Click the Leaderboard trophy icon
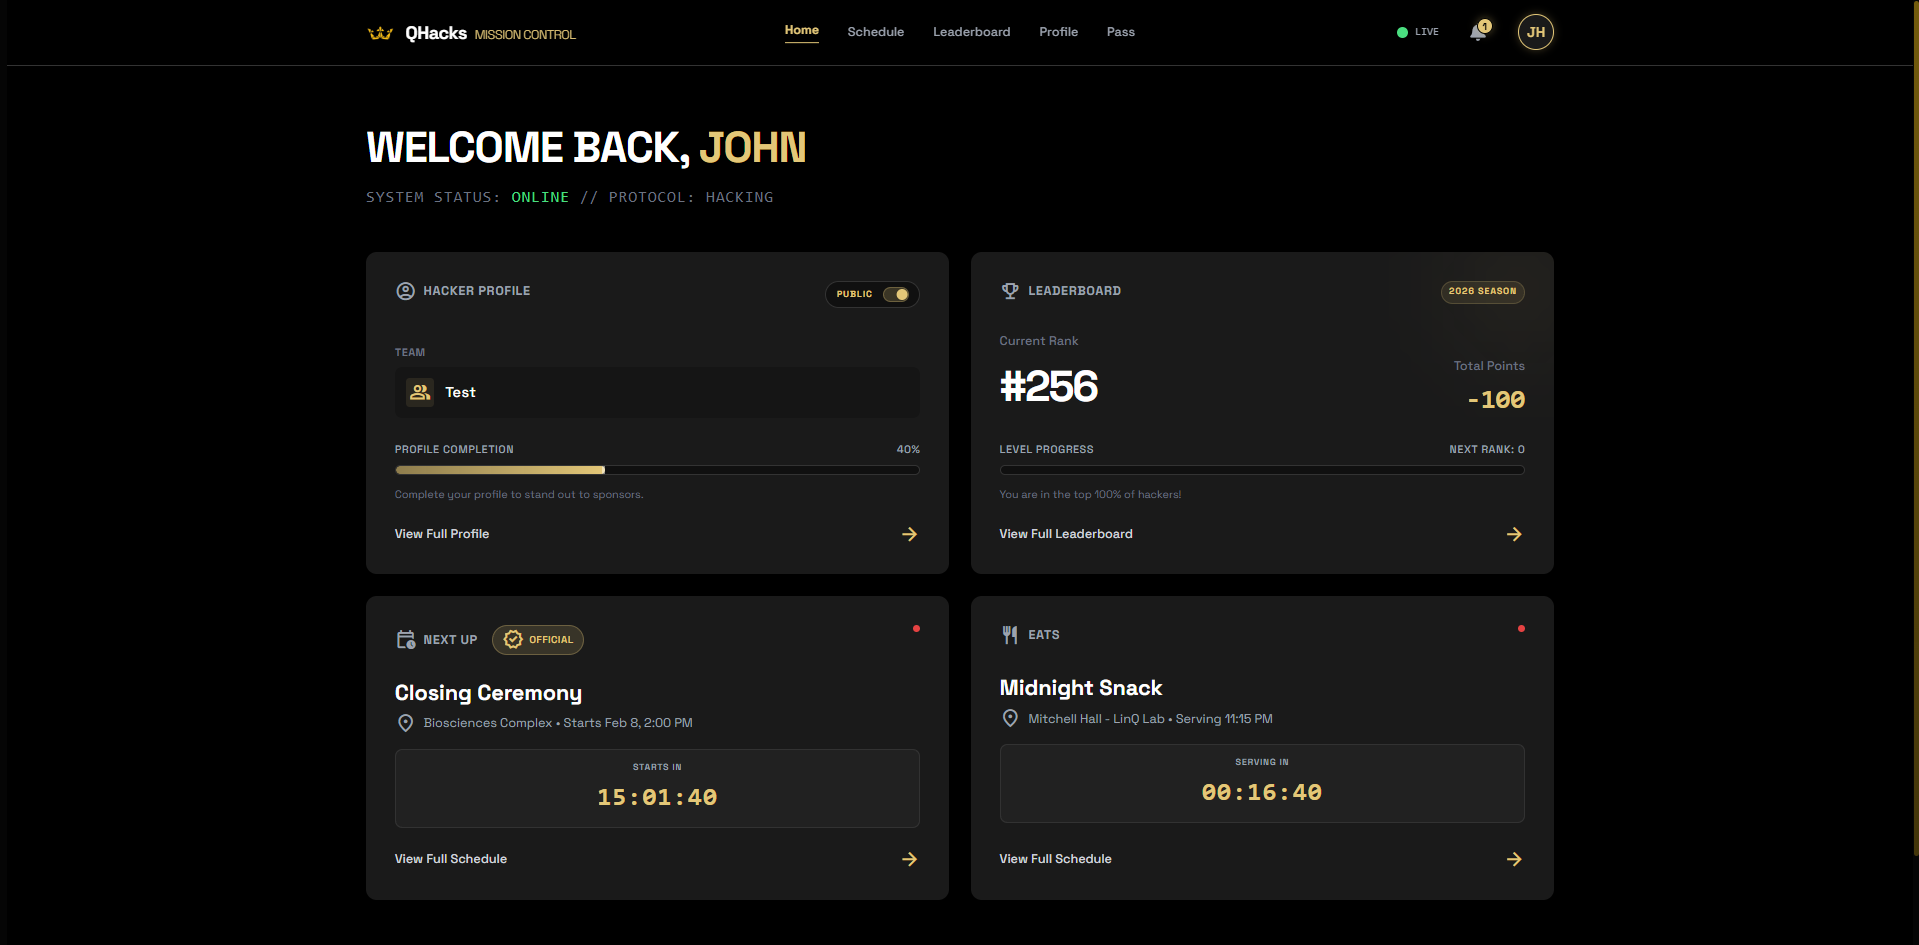 [x=1010, y=291]
